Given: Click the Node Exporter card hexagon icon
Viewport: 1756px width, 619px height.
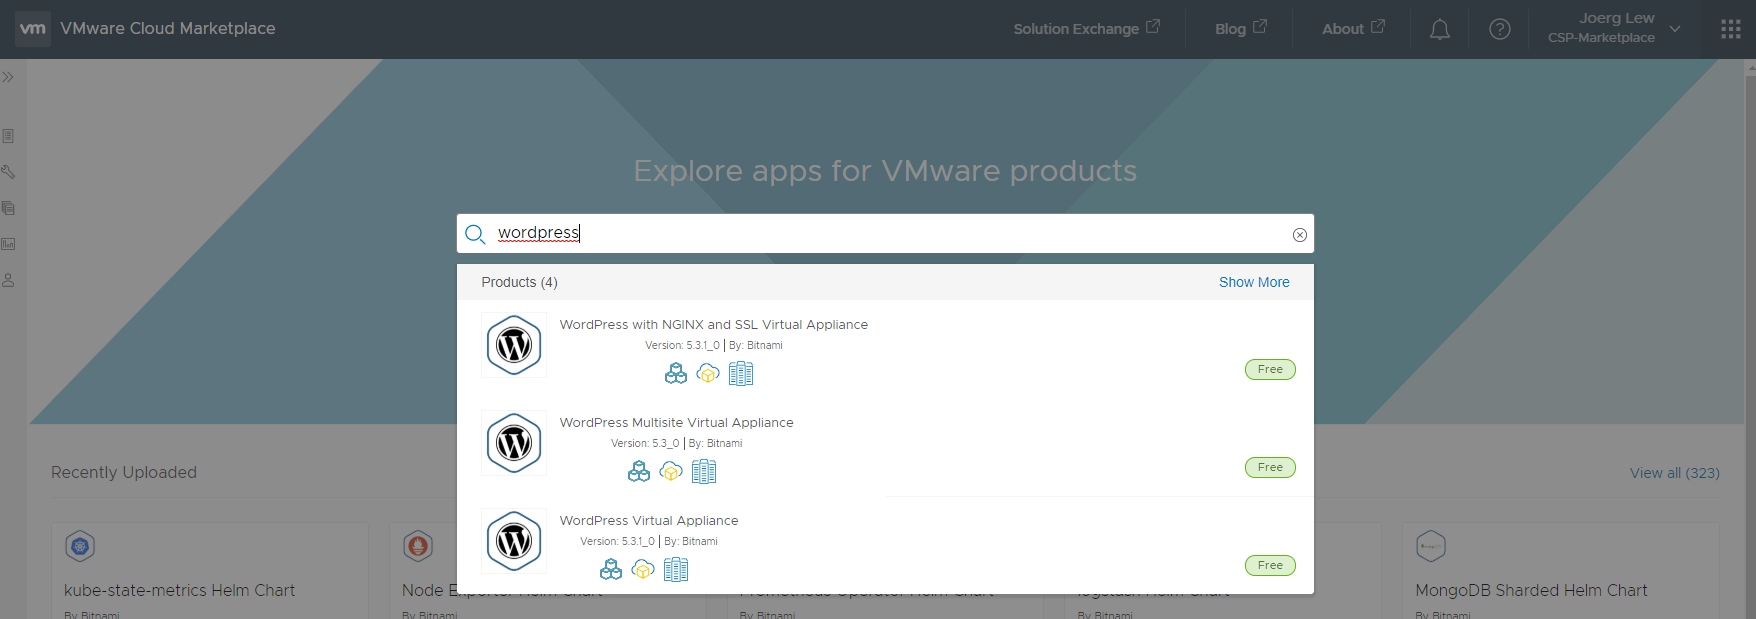Looking at the screenshot, I should [x=418, y=546].
